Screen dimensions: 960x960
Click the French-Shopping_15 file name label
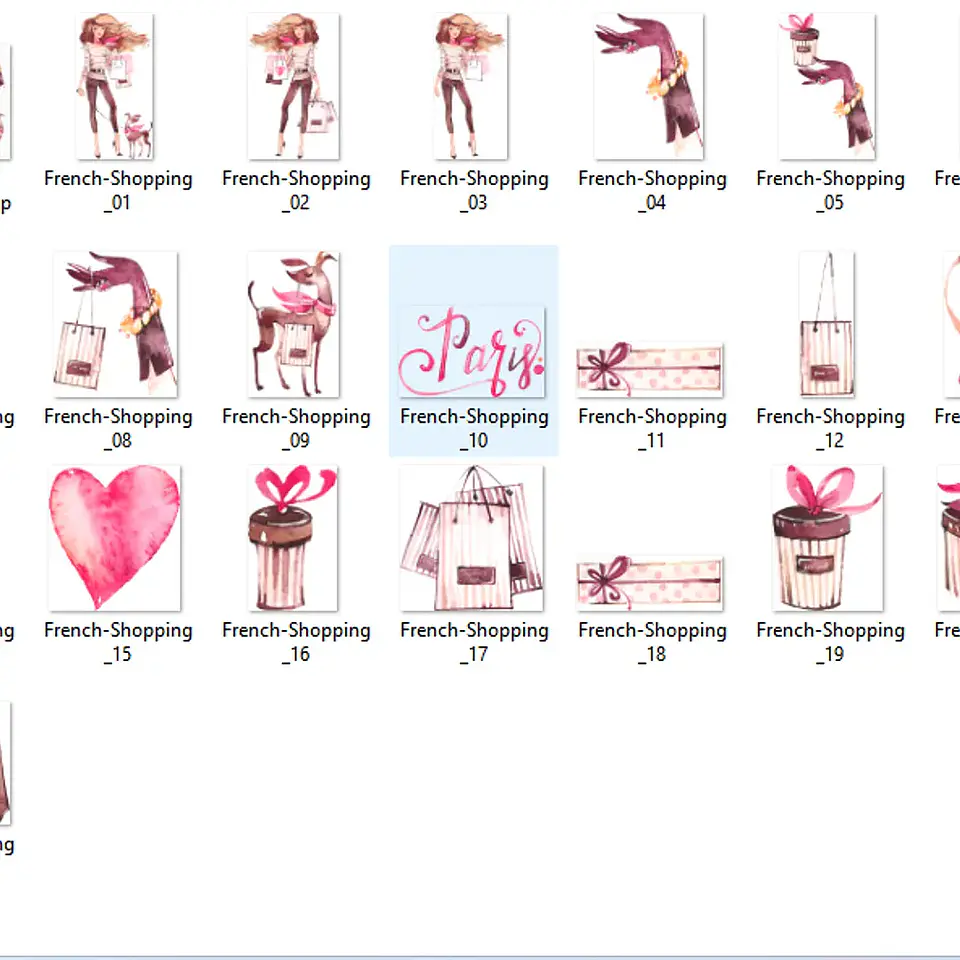tap(118, 642)
